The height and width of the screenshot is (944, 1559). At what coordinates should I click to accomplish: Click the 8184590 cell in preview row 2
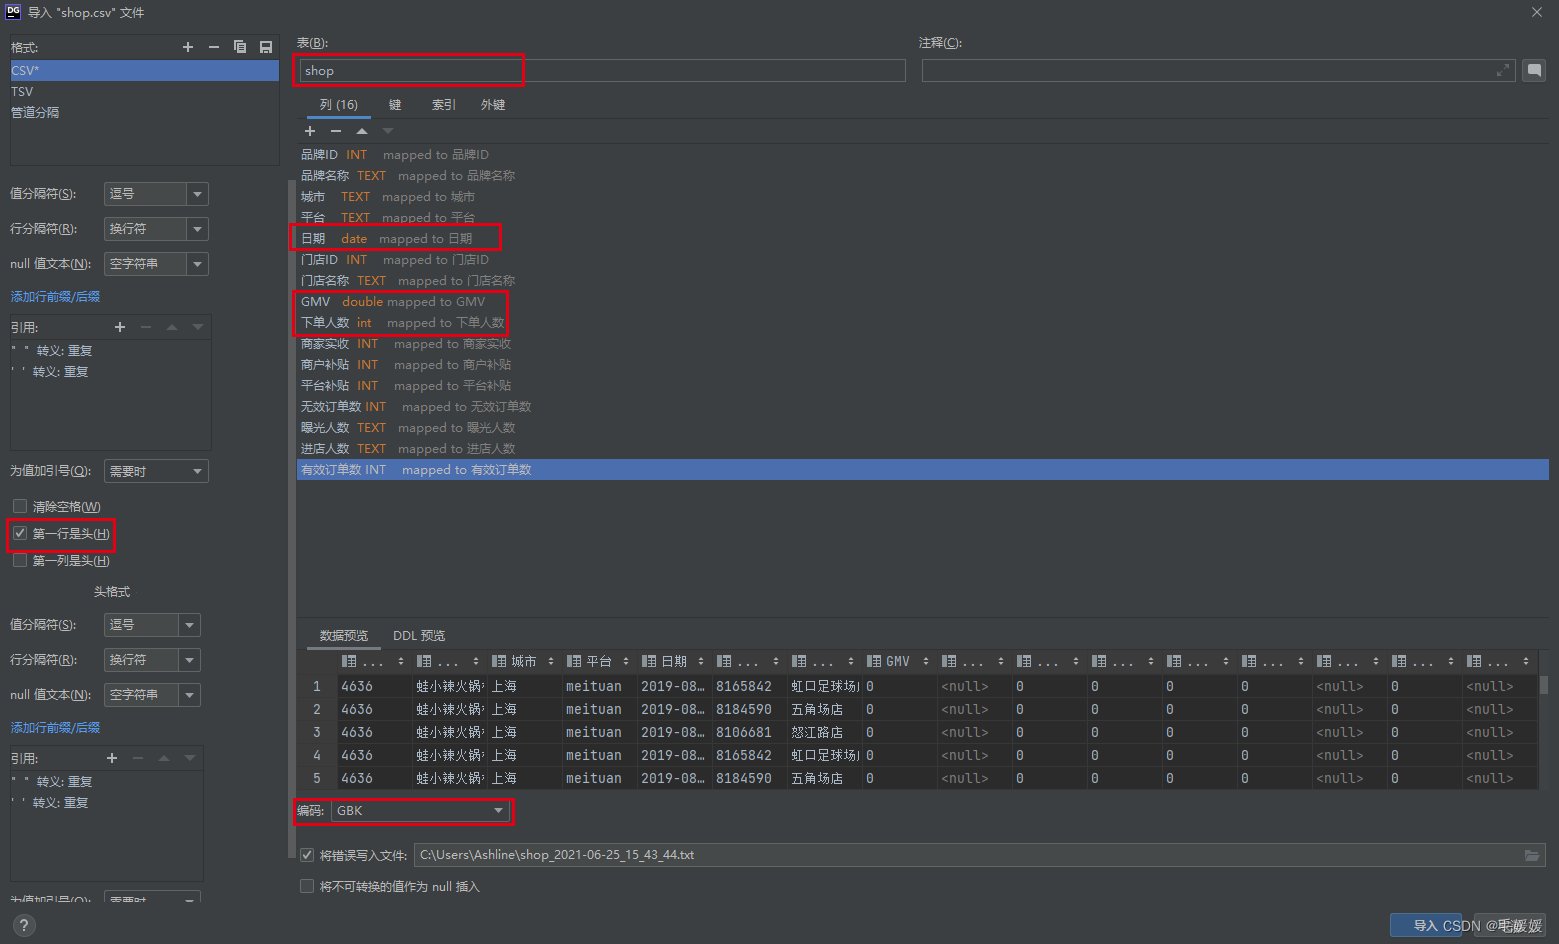749,710
